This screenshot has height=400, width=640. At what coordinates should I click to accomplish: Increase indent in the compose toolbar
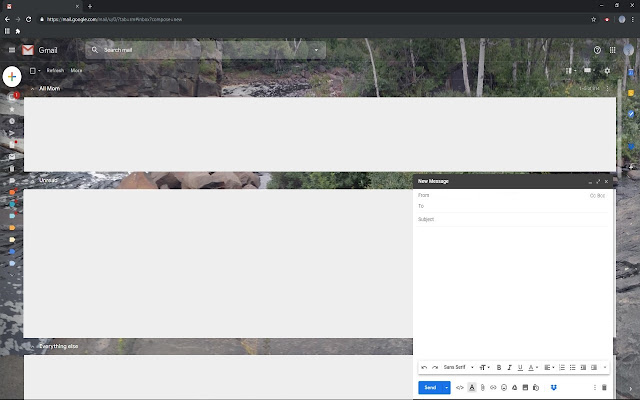point(594,368)
